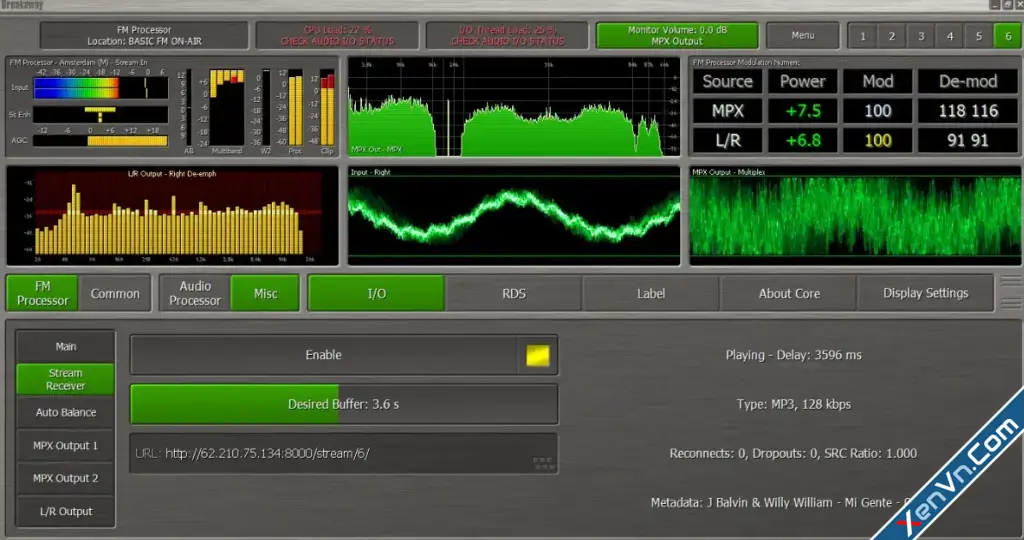Select Stream Receiver in the side list

pos(65,379)
